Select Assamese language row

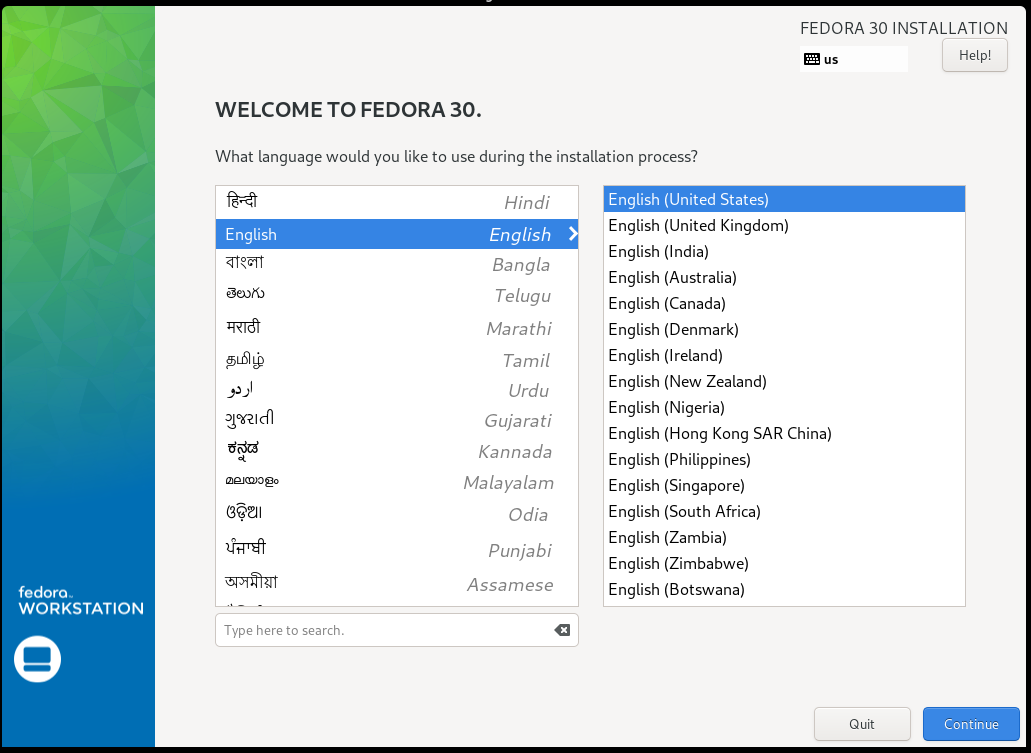click(x=396, y=584)
